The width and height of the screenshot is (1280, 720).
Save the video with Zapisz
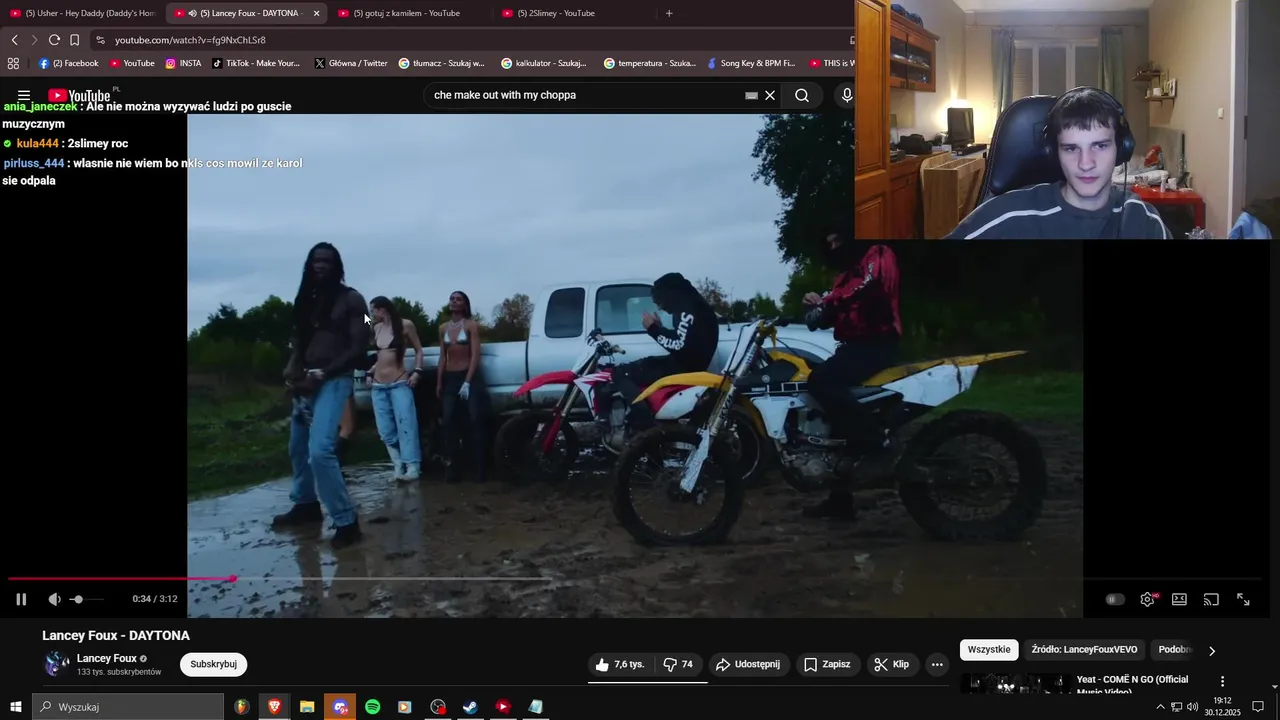[827, 664]
